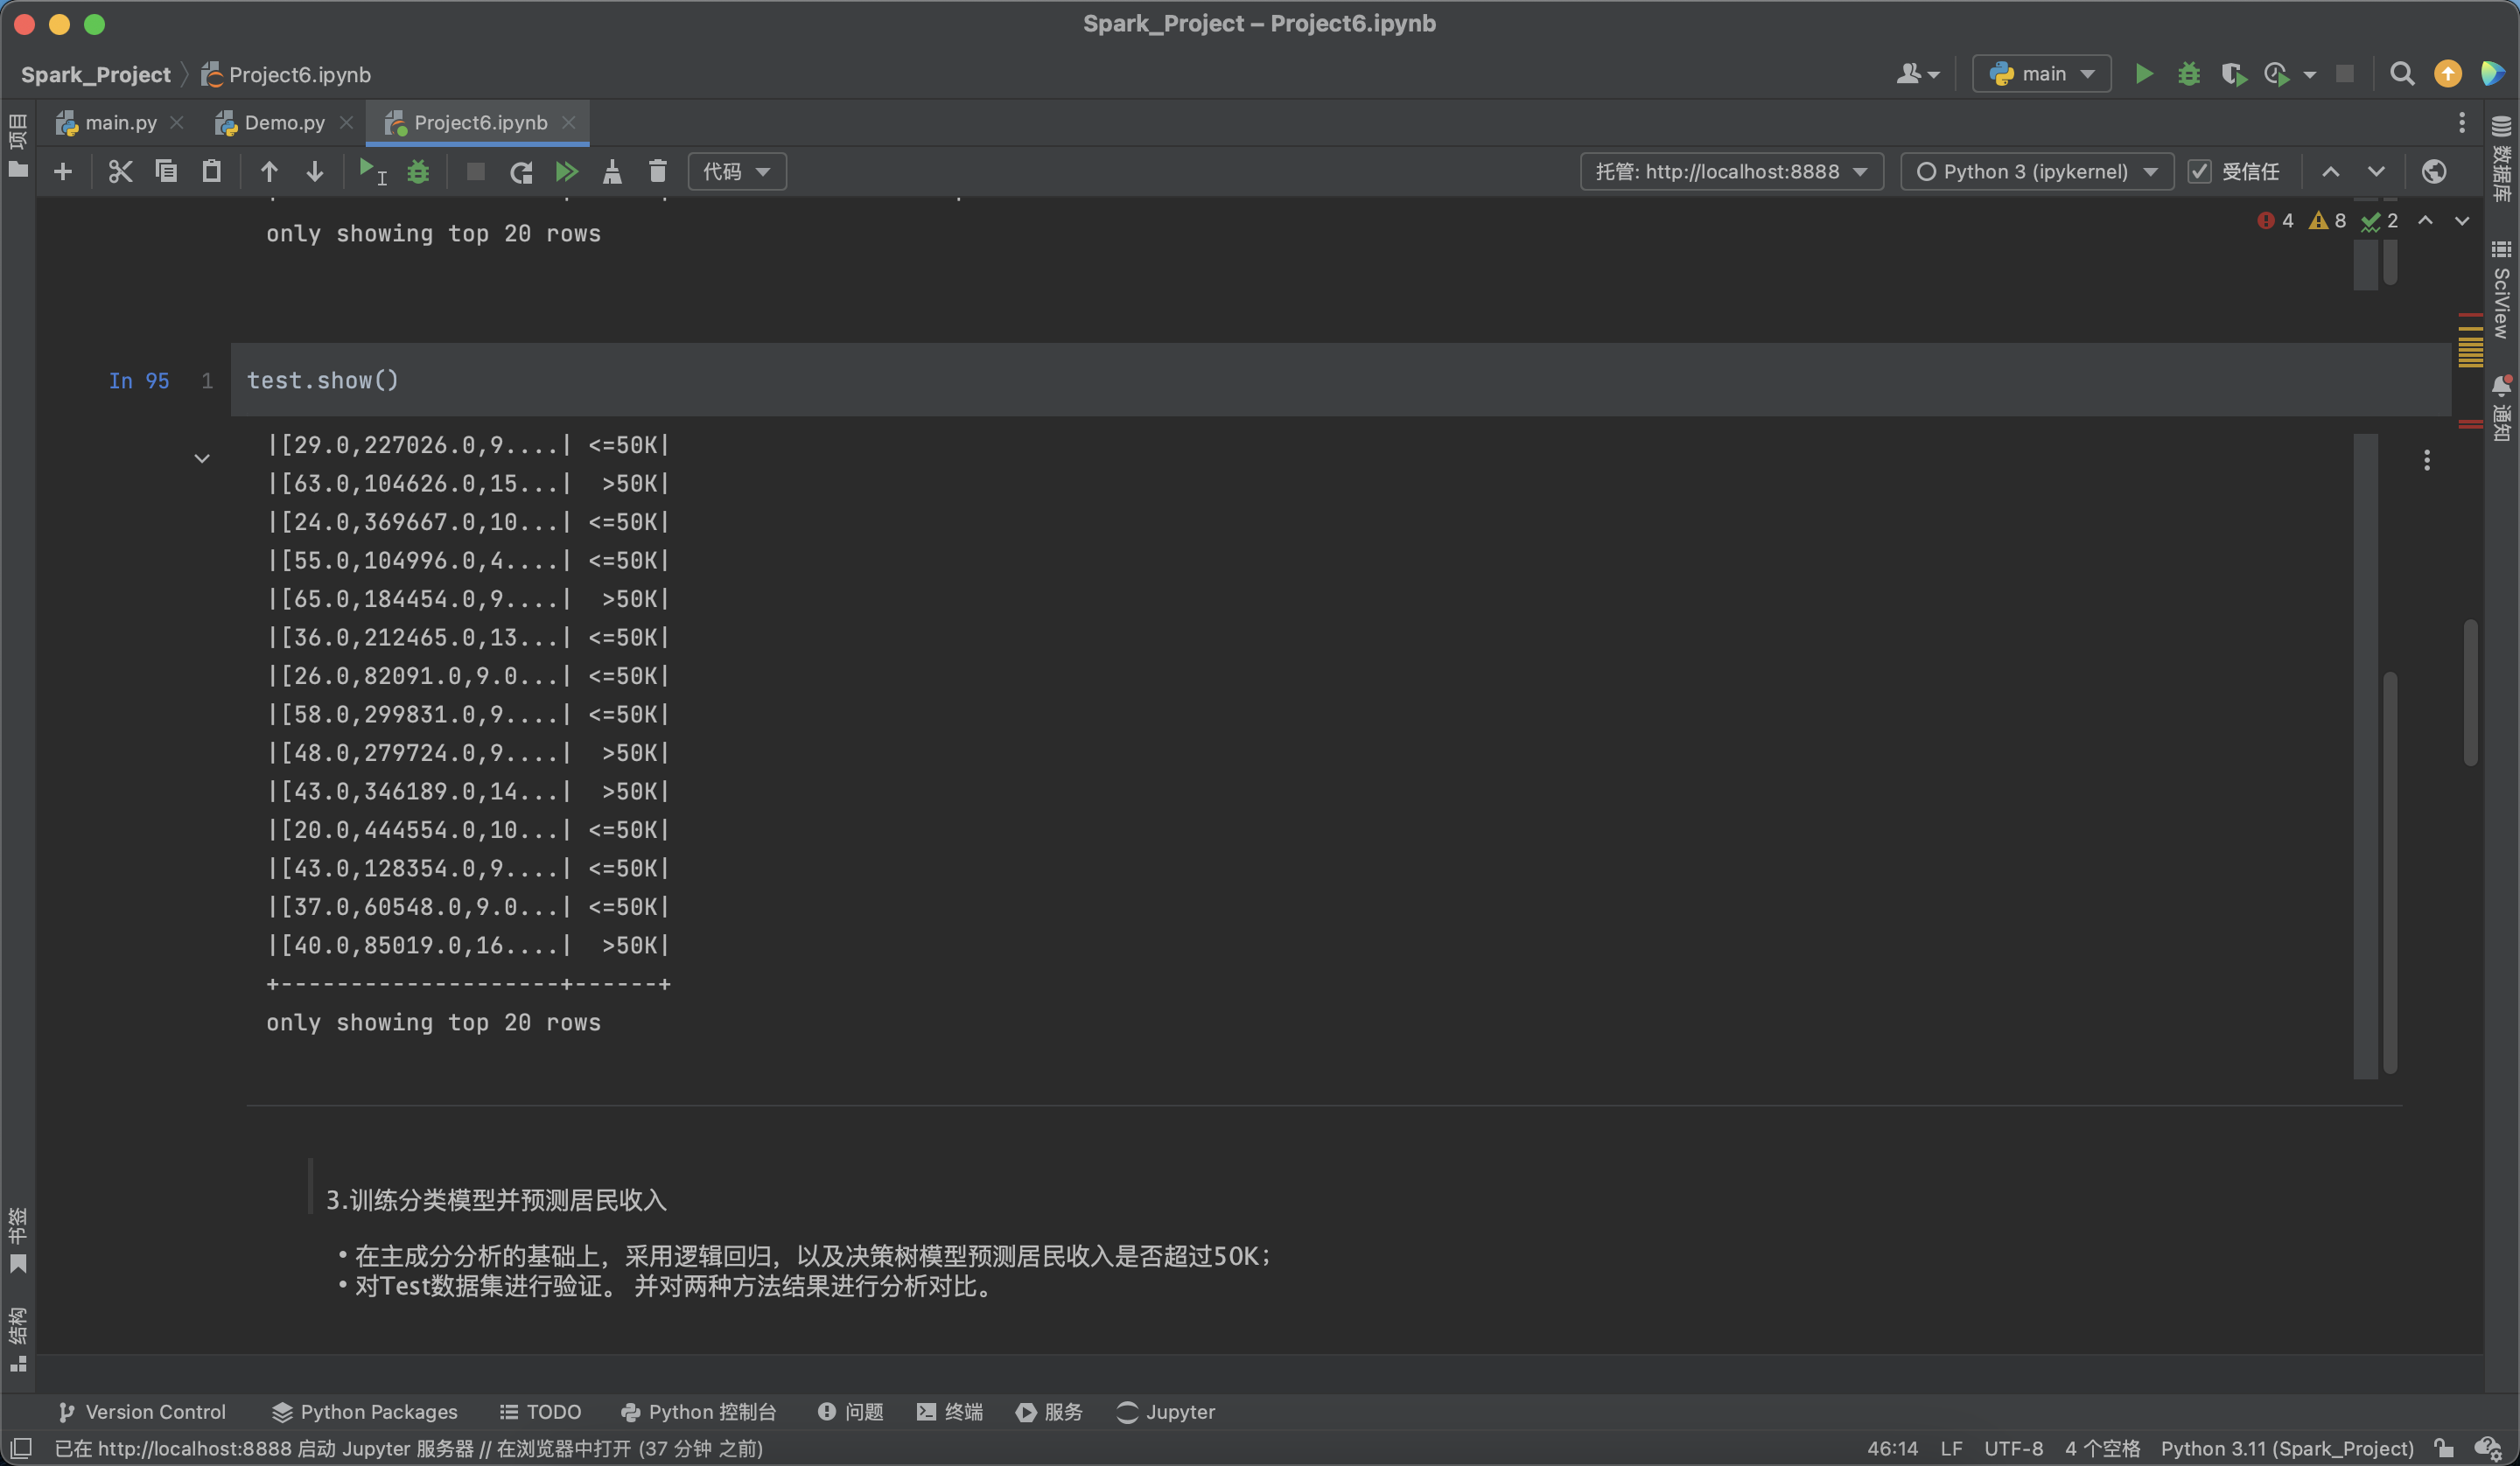Open the Python Packages tool window
The height and width of the screenshot is (1466, 2520).
[364, 1412]
